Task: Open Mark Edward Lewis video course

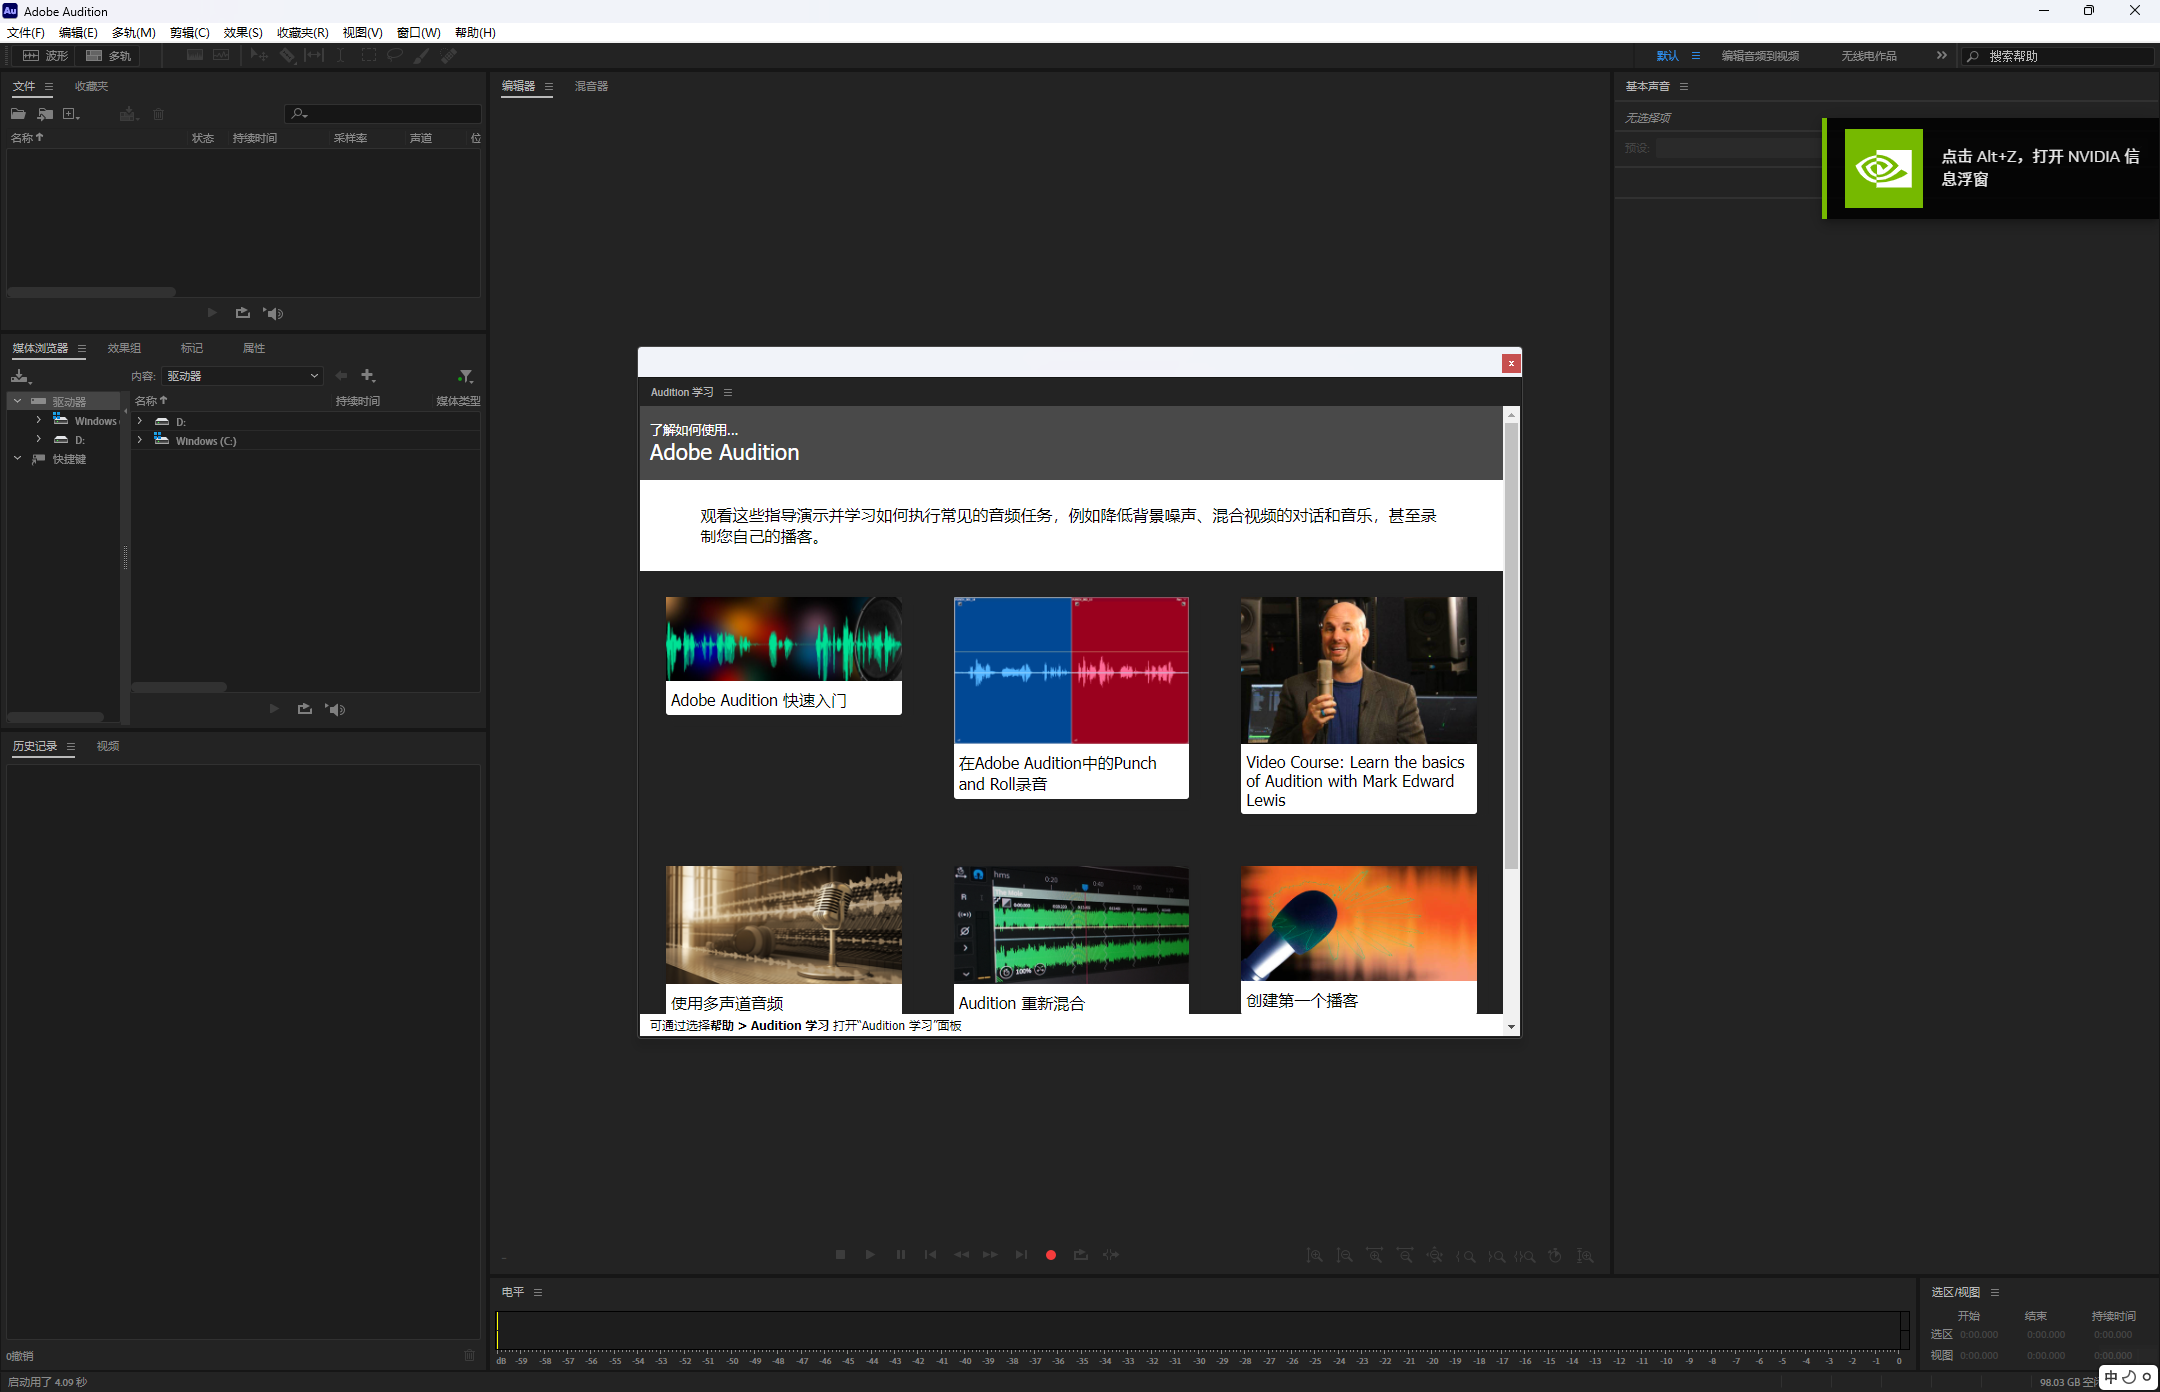Action: (1358, 705)
